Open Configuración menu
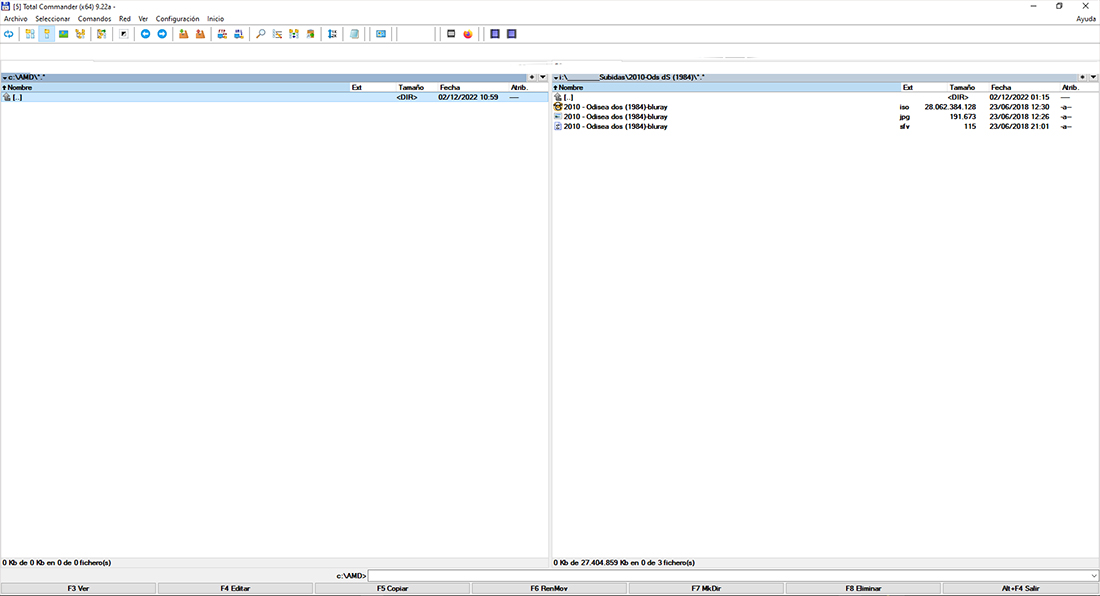The image size is (1100, 596). (177, 19)
